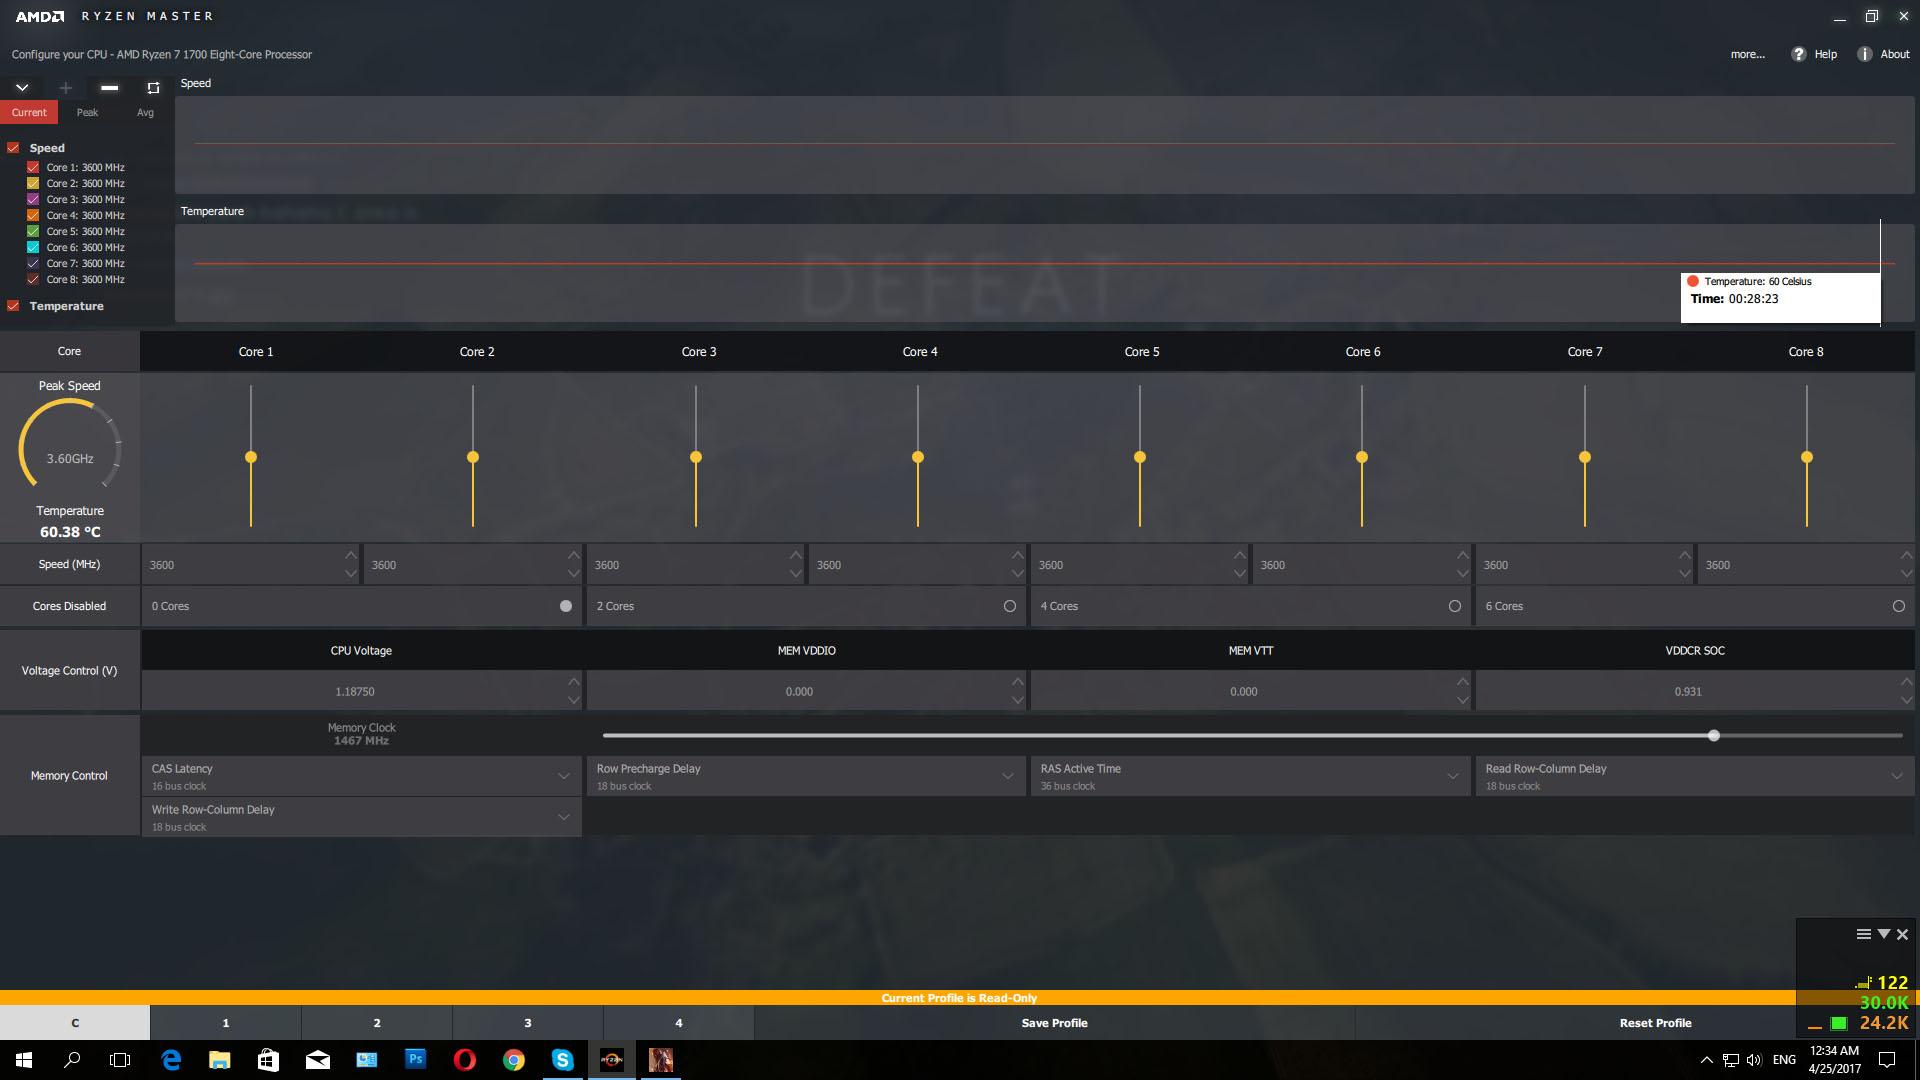Click the plus zoom icon above Current tab

click(66, 88)
